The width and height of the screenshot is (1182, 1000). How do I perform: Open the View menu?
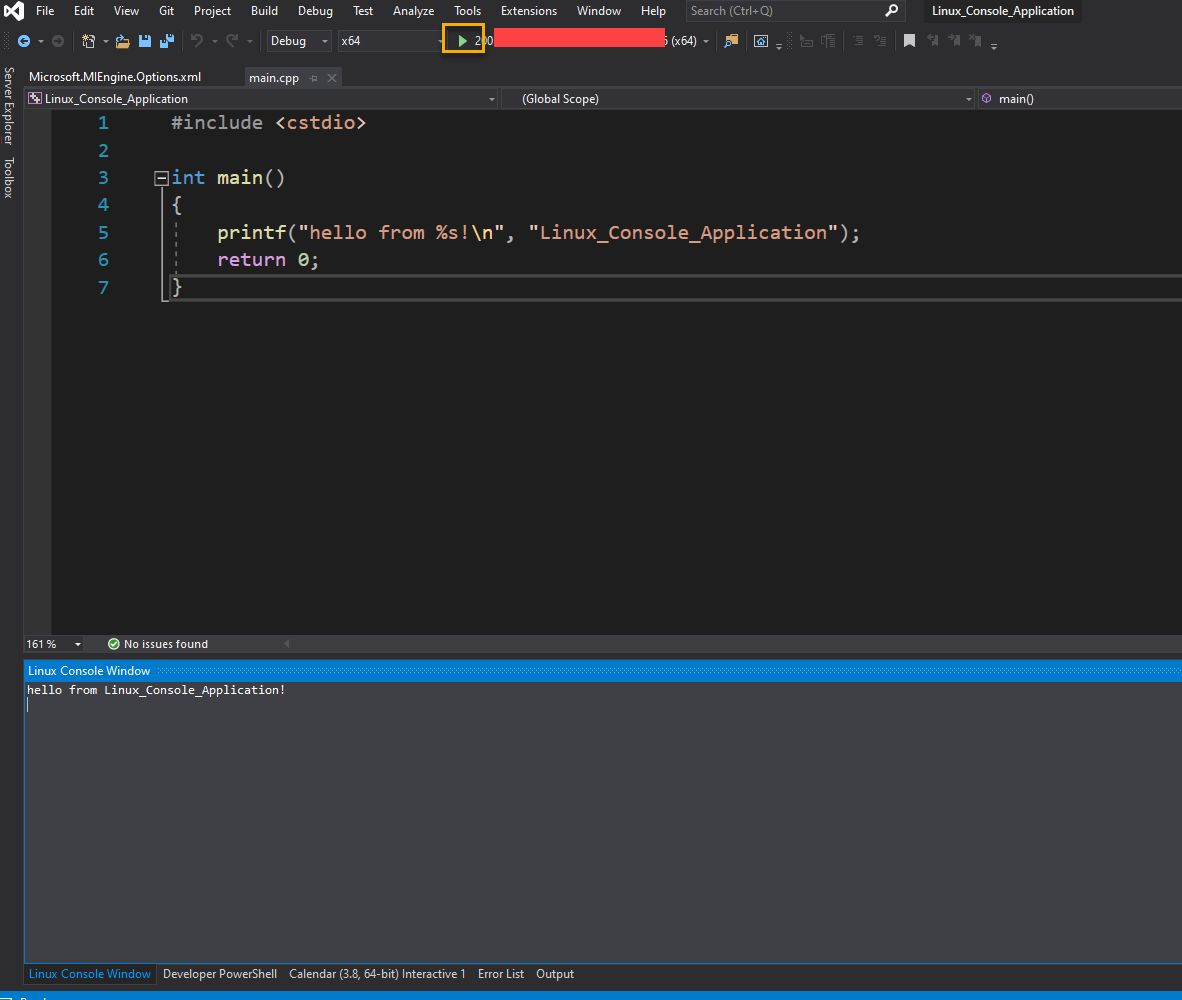point(126,11)
